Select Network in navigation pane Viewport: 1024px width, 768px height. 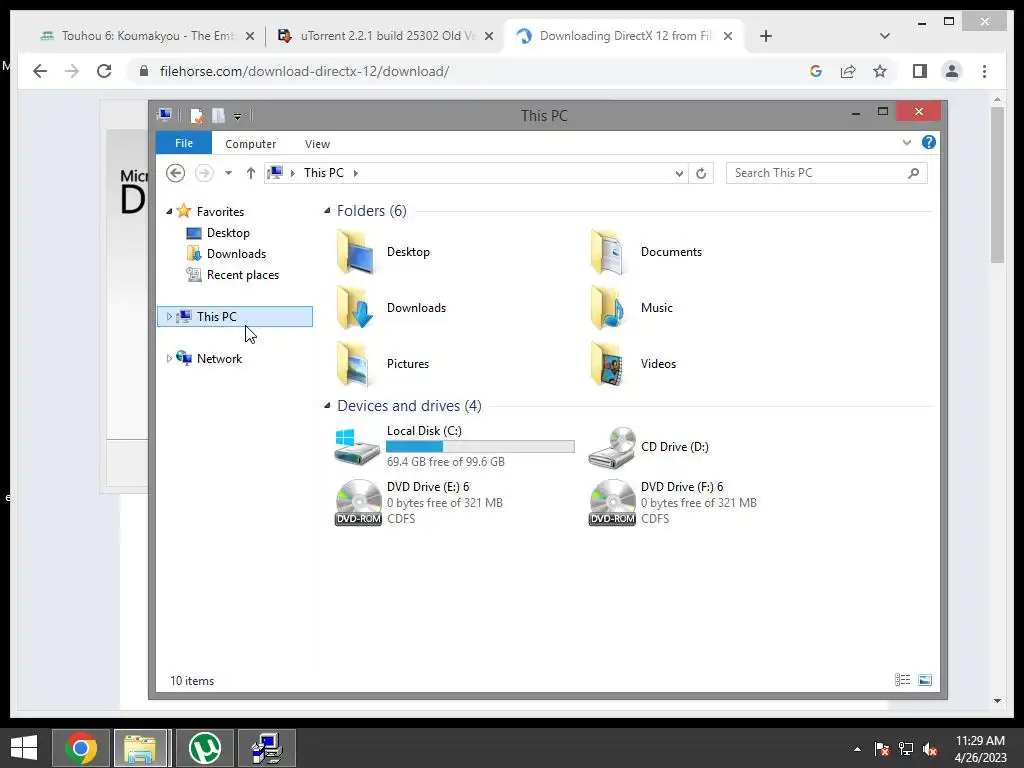point(219,359)
